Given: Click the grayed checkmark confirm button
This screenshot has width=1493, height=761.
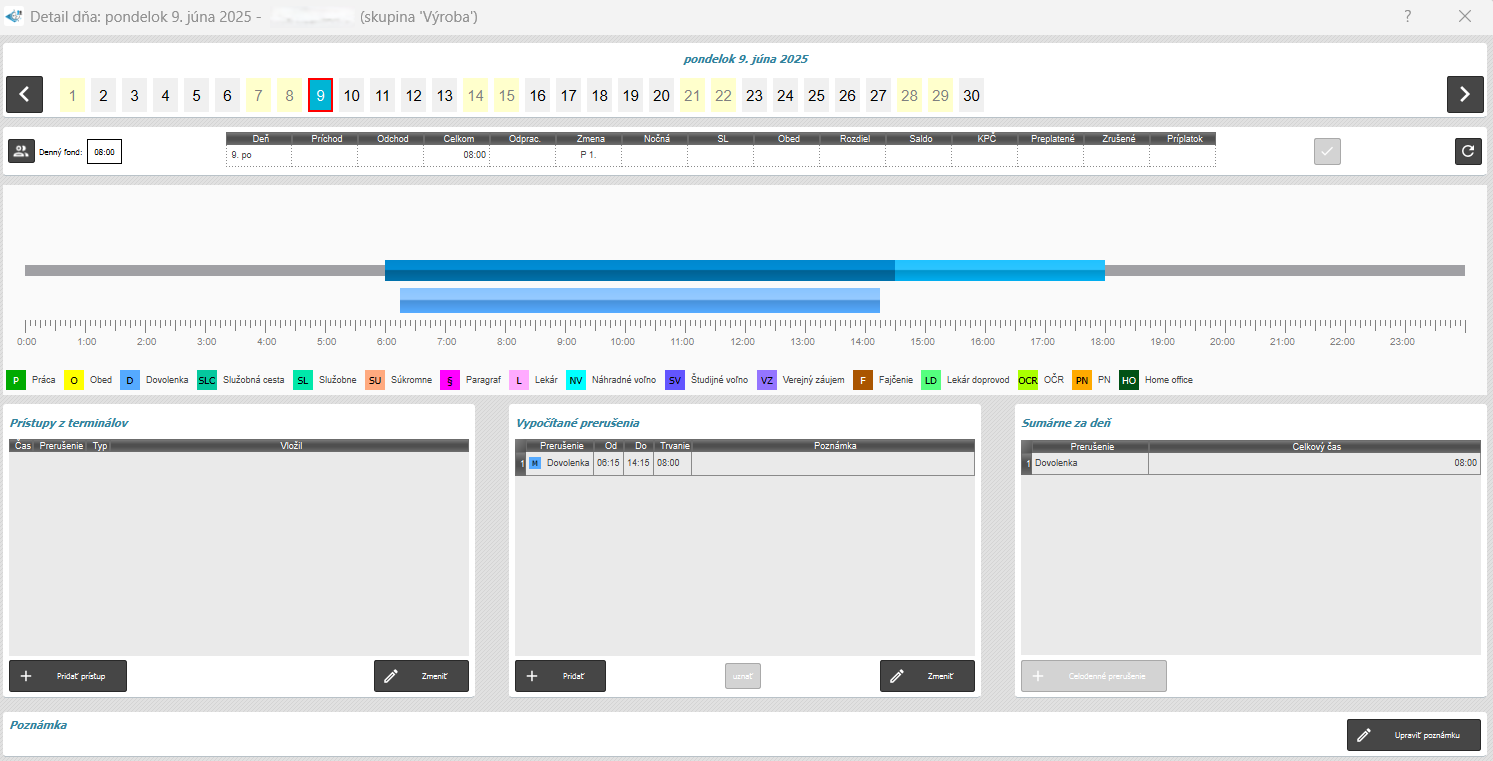Looking at the screenshot, I should click(1327, 152).
